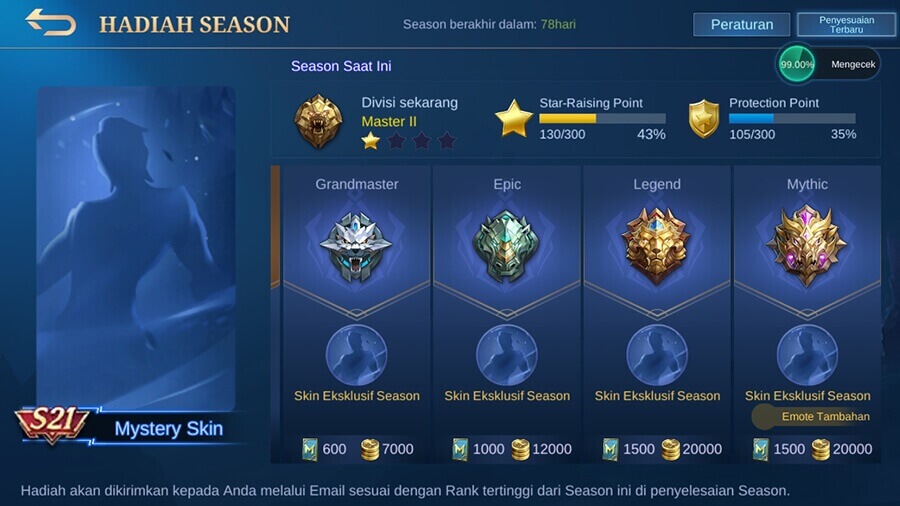Click the Star-Raising Point progress bar
900x506 pixels.
(602, 119)
